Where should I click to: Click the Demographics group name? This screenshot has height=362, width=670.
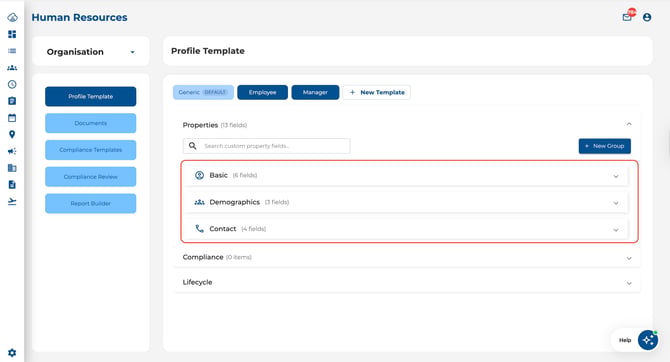[x=235, y=202]
